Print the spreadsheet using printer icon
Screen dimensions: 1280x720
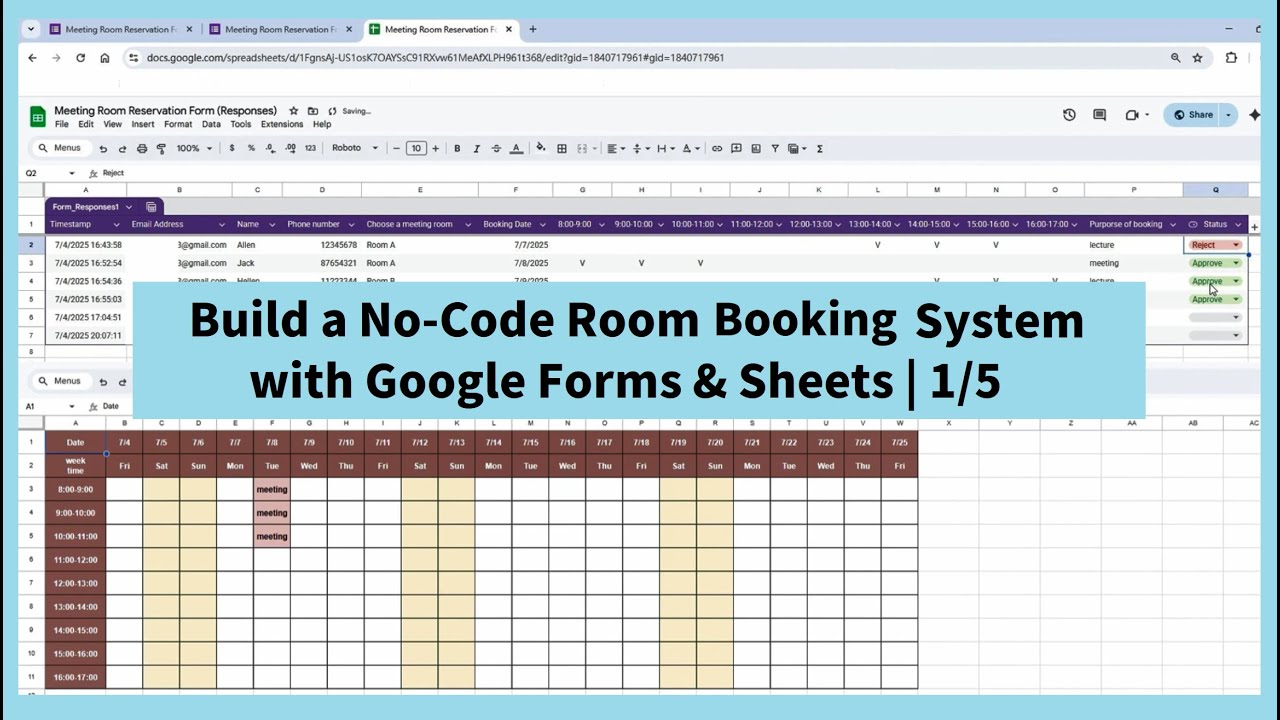click(142, 148)
